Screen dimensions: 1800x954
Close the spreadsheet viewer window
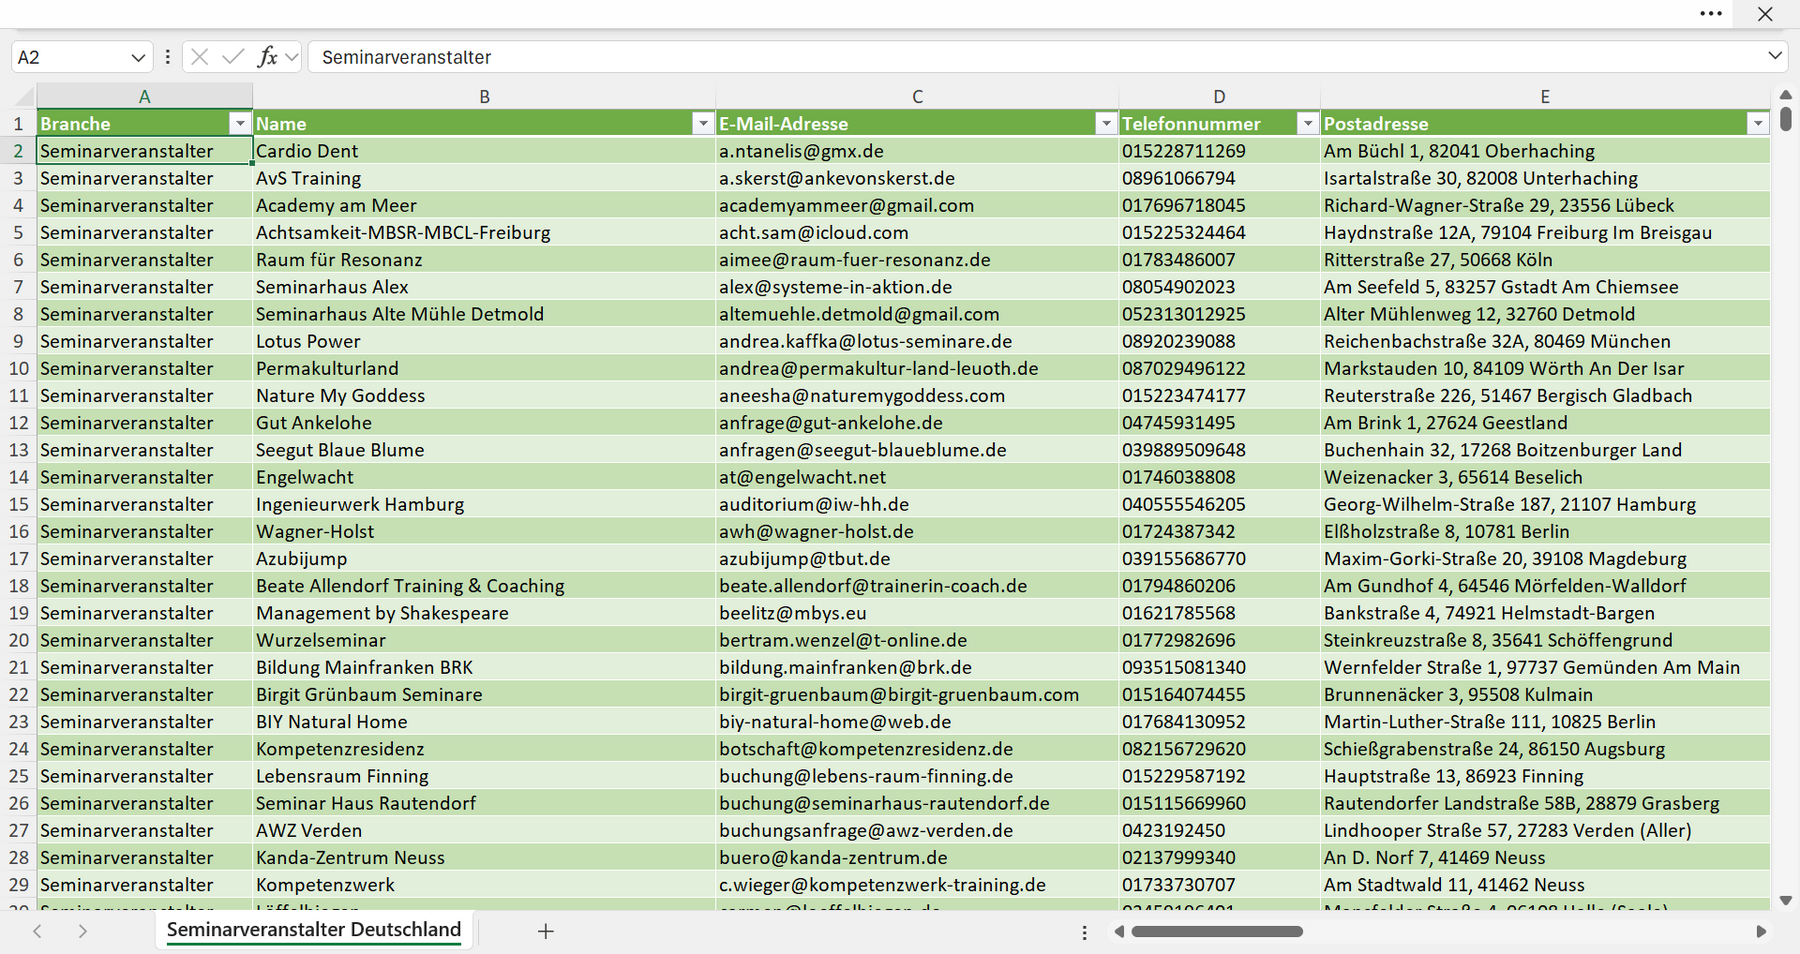point(1765,14)
